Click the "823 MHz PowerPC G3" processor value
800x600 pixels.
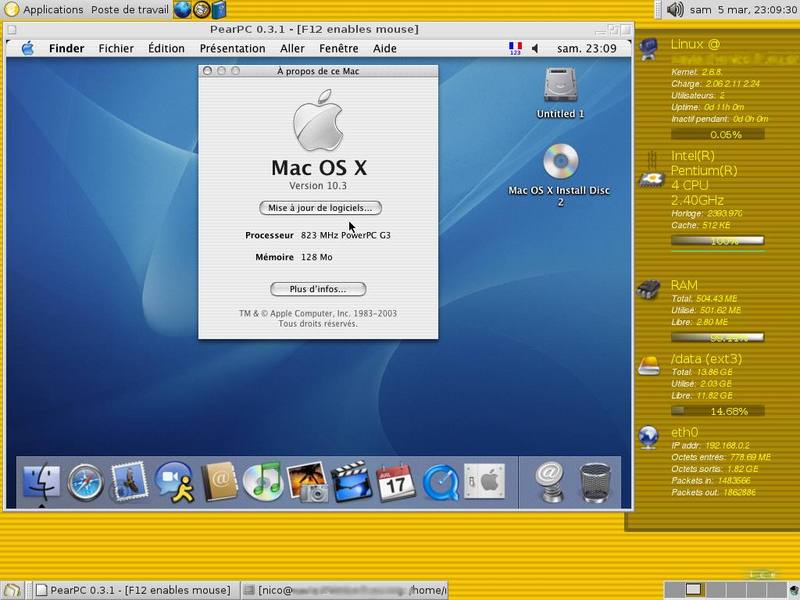(x=345, y=235)
